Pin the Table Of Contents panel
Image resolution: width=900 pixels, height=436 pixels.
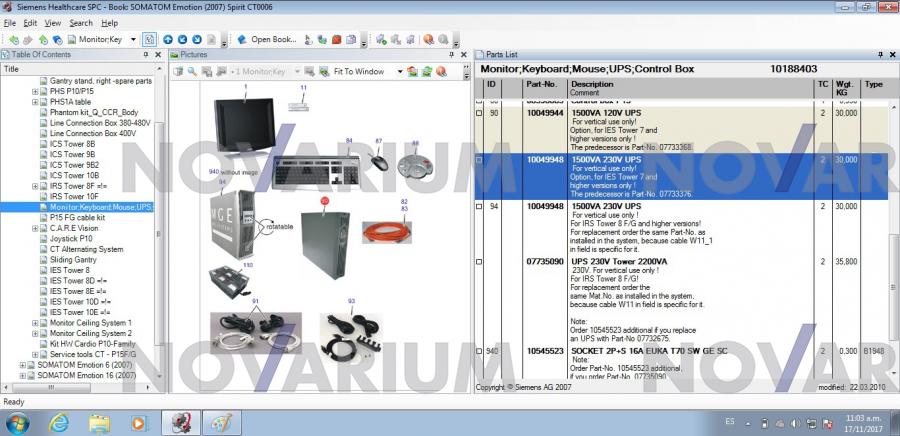coord(146,54)
